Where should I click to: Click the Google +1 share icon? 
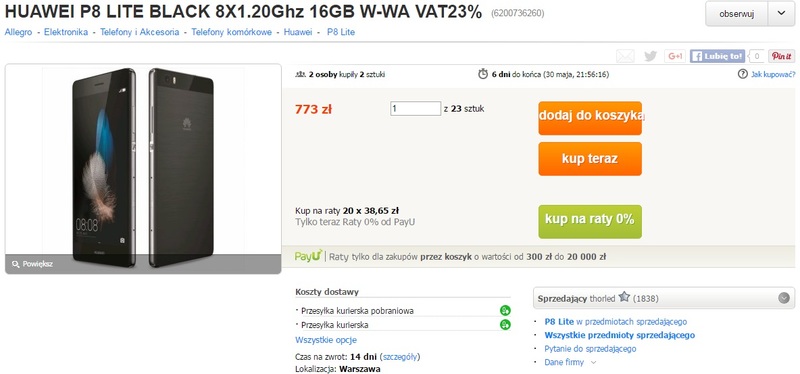pyautogui.click(x=675, y=56)
